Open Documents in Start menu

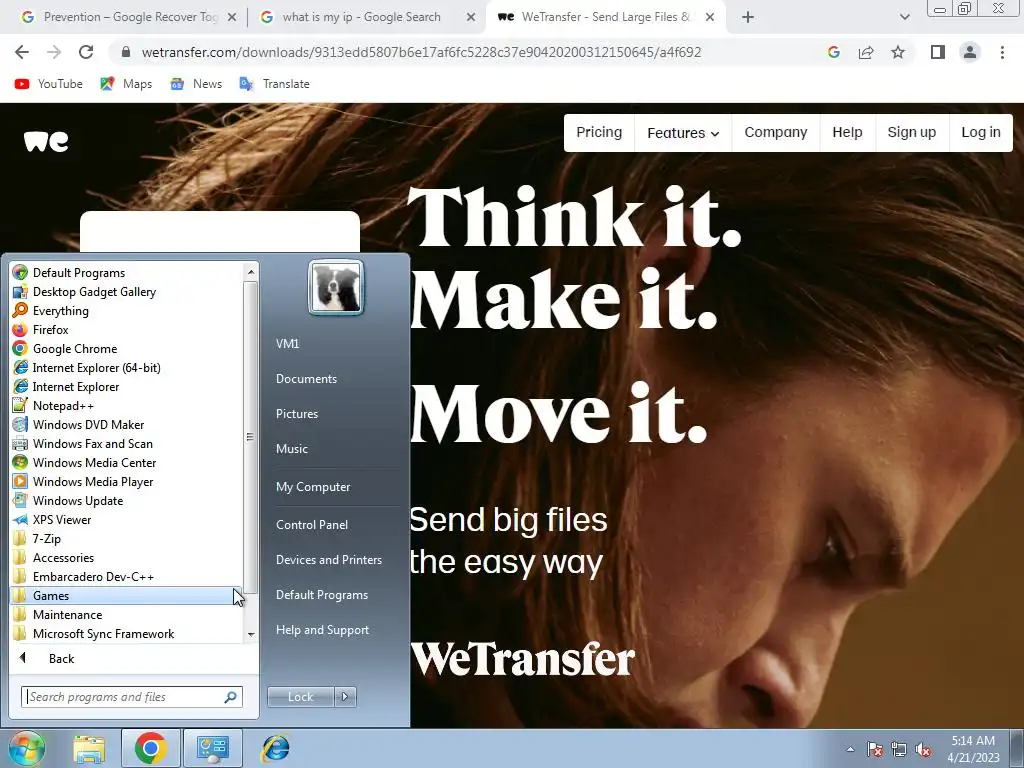click(x=306, y=379)
